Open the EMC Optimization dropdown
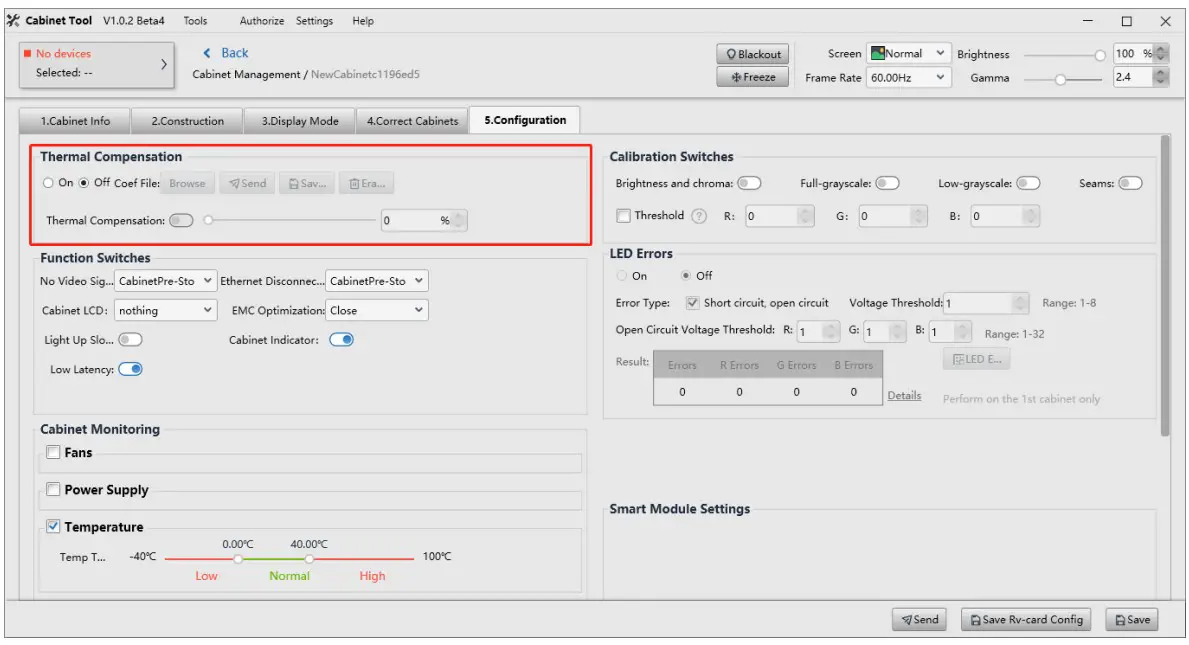 pyautogui.click(x=377, y=311)
